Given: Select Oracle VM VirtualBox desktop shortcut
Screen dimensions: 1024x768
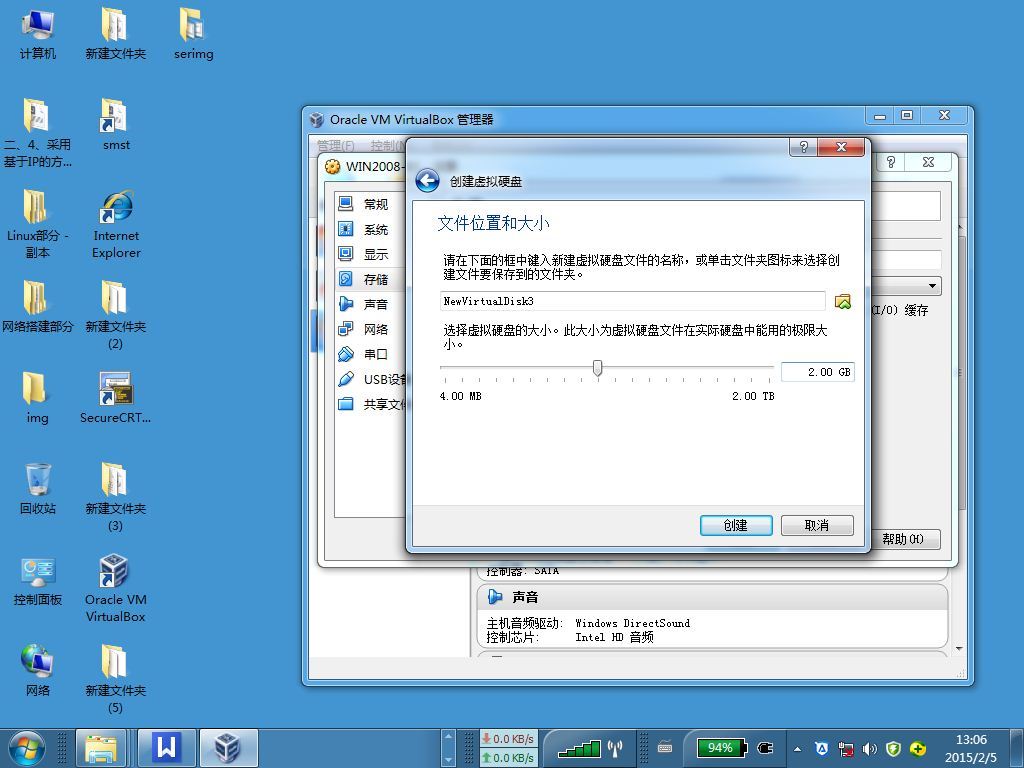Looking at the screenshot, I should (116, 588).
